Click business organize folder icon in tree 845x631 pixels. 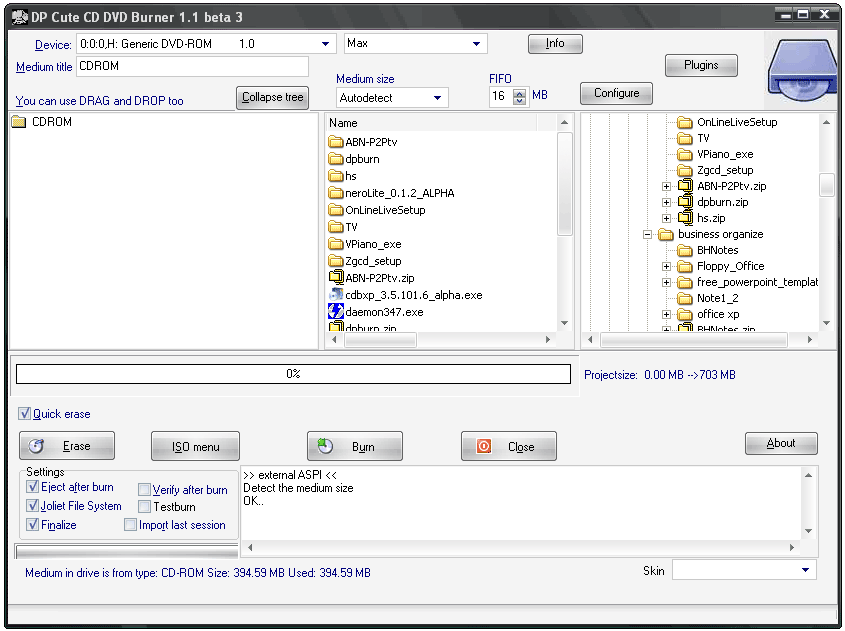tap(666, 234)
